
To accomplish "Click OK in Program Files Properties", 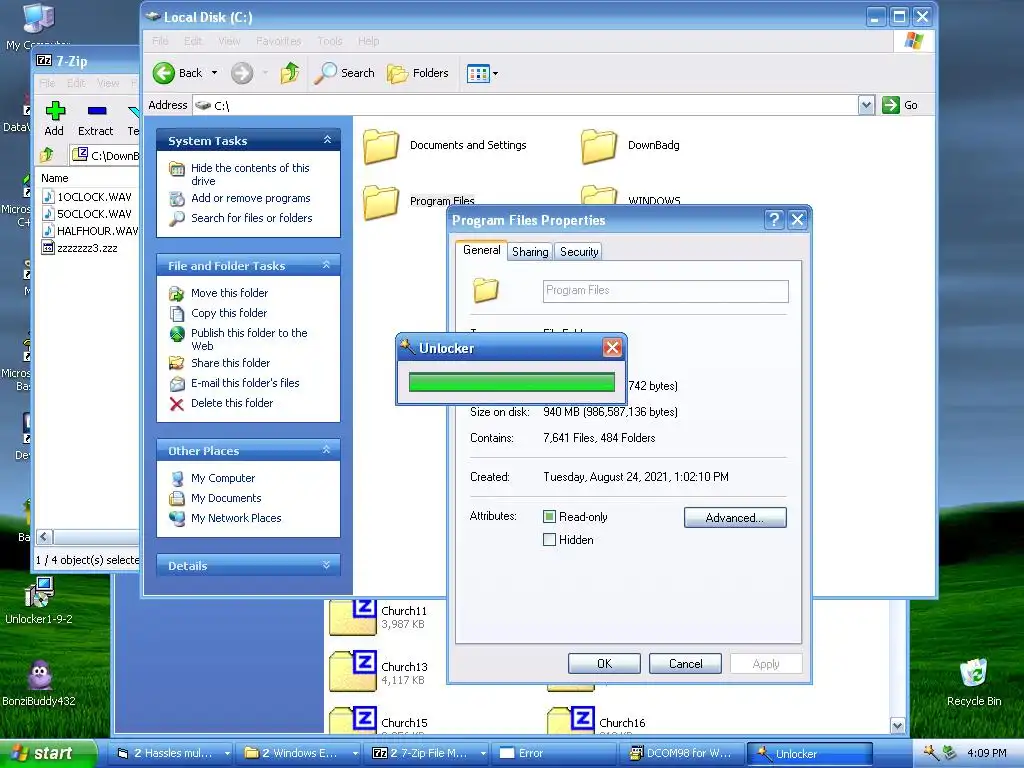I will click(x=604, y=664).
